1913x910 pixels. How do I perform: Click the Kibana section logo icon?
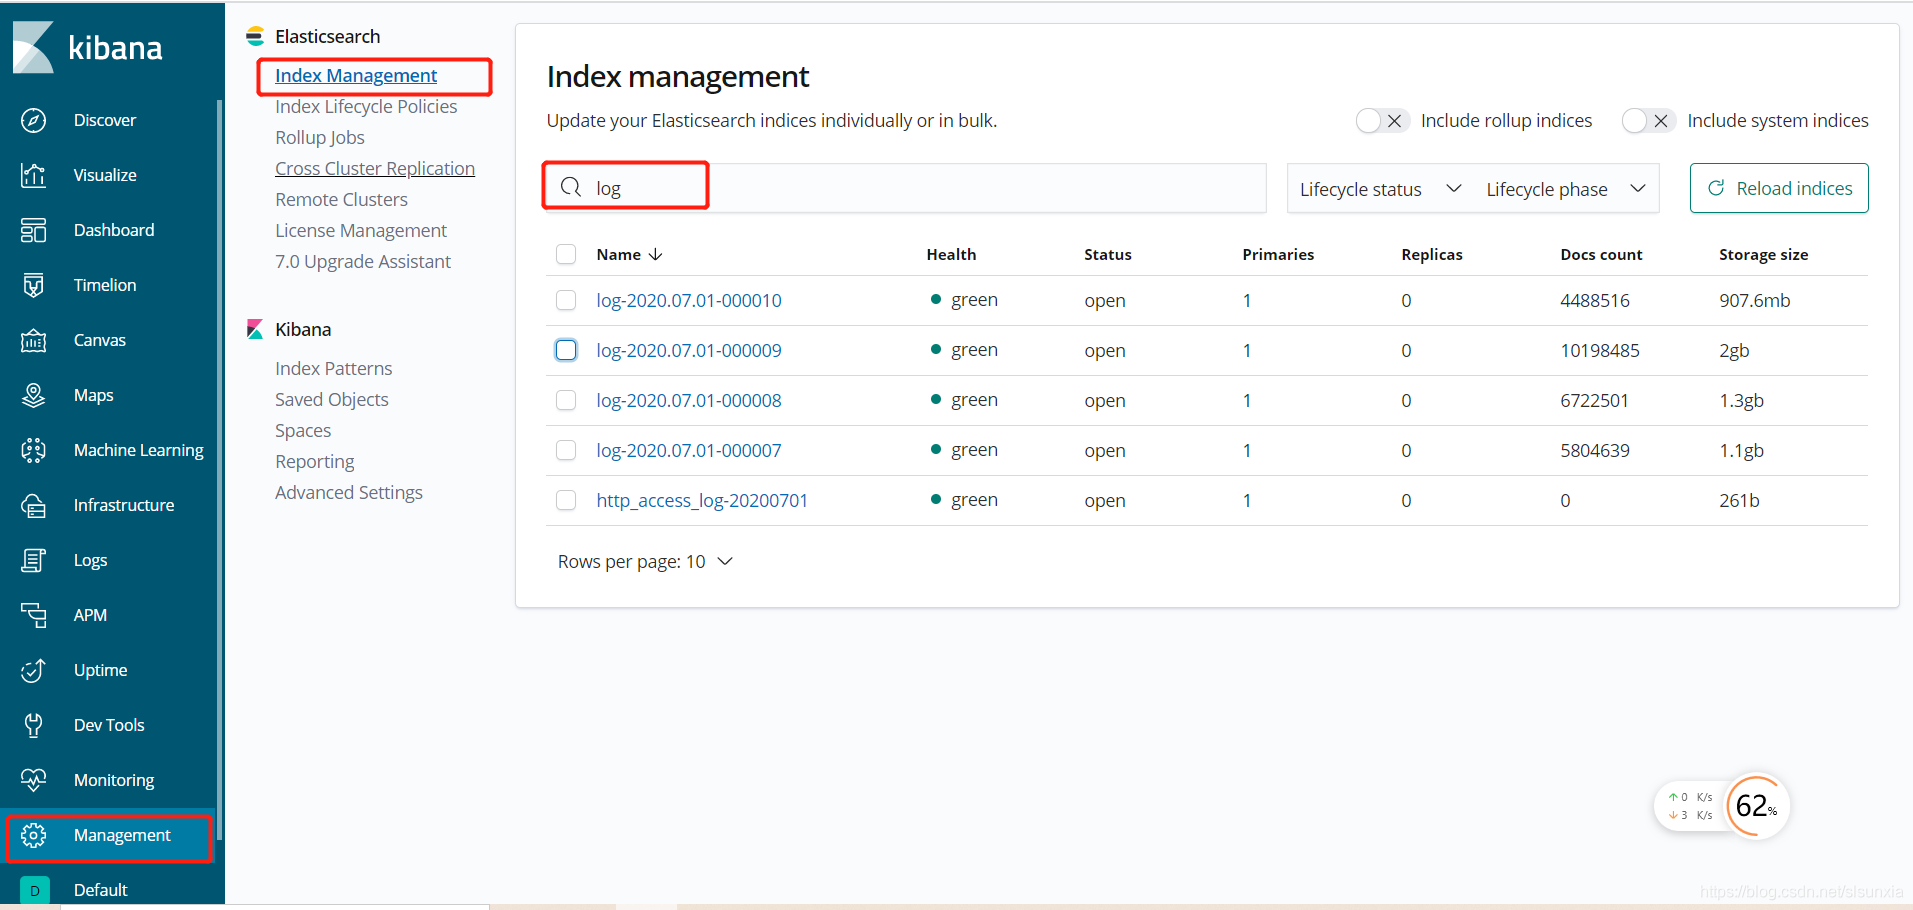click(255, 329)
